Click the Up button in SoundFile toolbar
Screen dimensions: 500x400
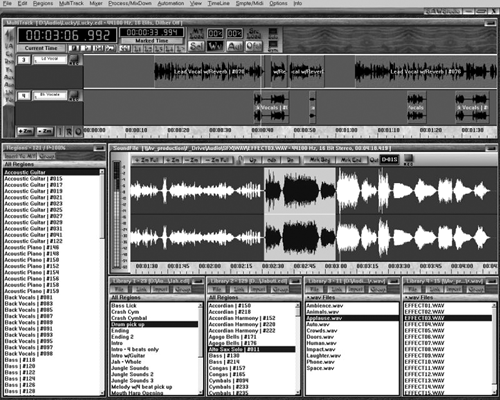coord(253,160)
